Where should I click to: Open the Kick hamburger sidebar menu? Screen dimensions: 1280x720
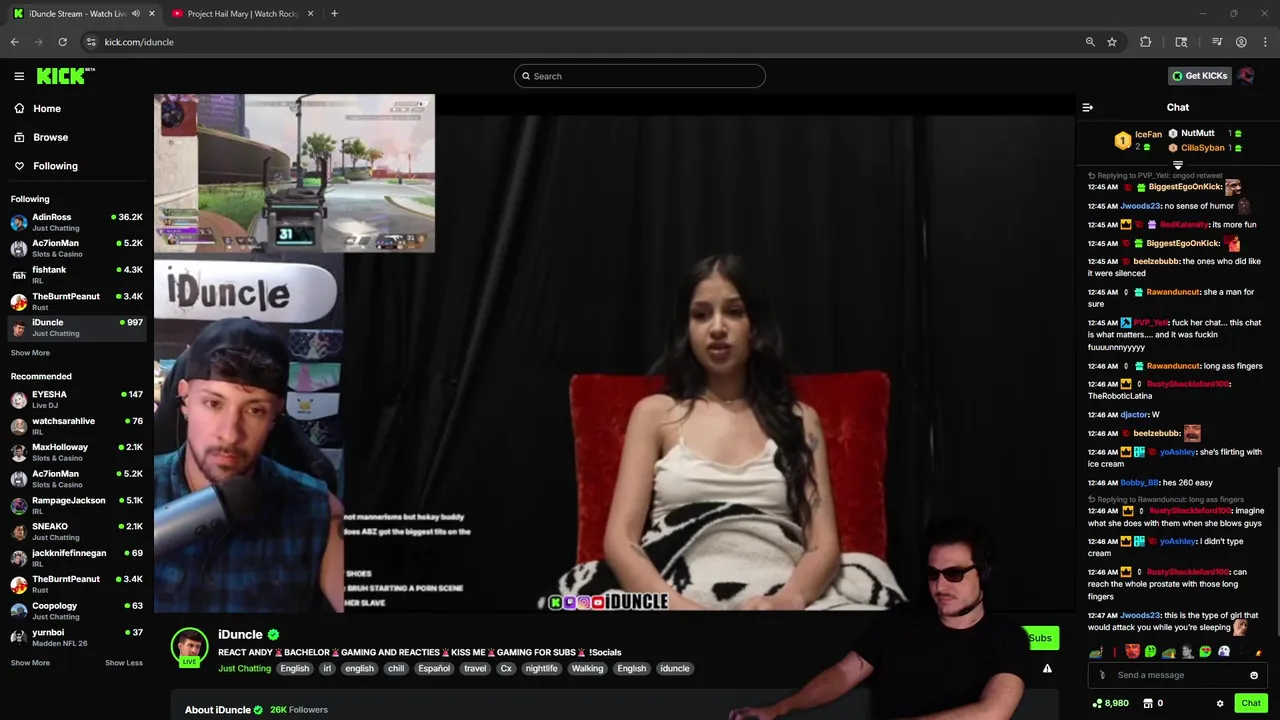point(19,76)
